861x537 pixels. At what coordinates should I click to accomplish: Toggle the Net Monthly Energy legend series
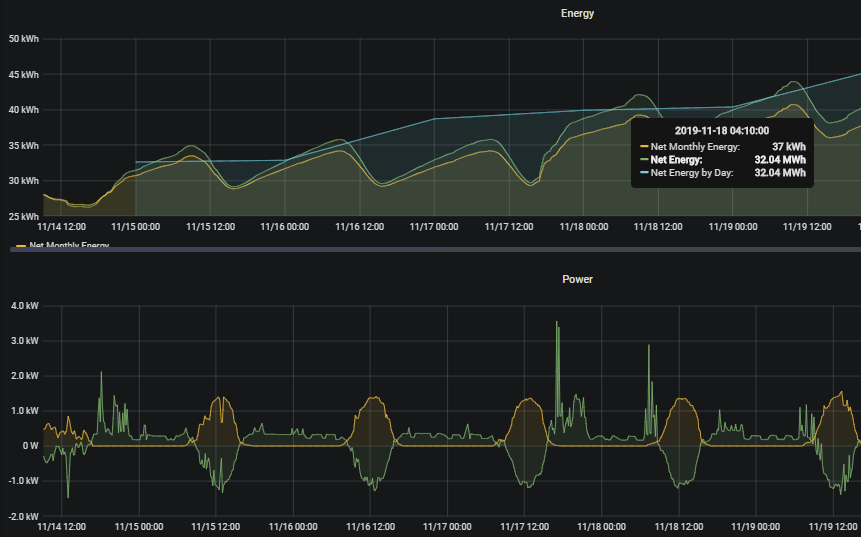click(x=68, y=244)
